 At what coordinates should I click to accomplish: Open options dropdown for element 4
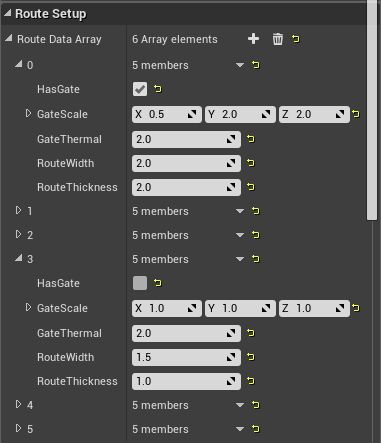tap(240, 405)
